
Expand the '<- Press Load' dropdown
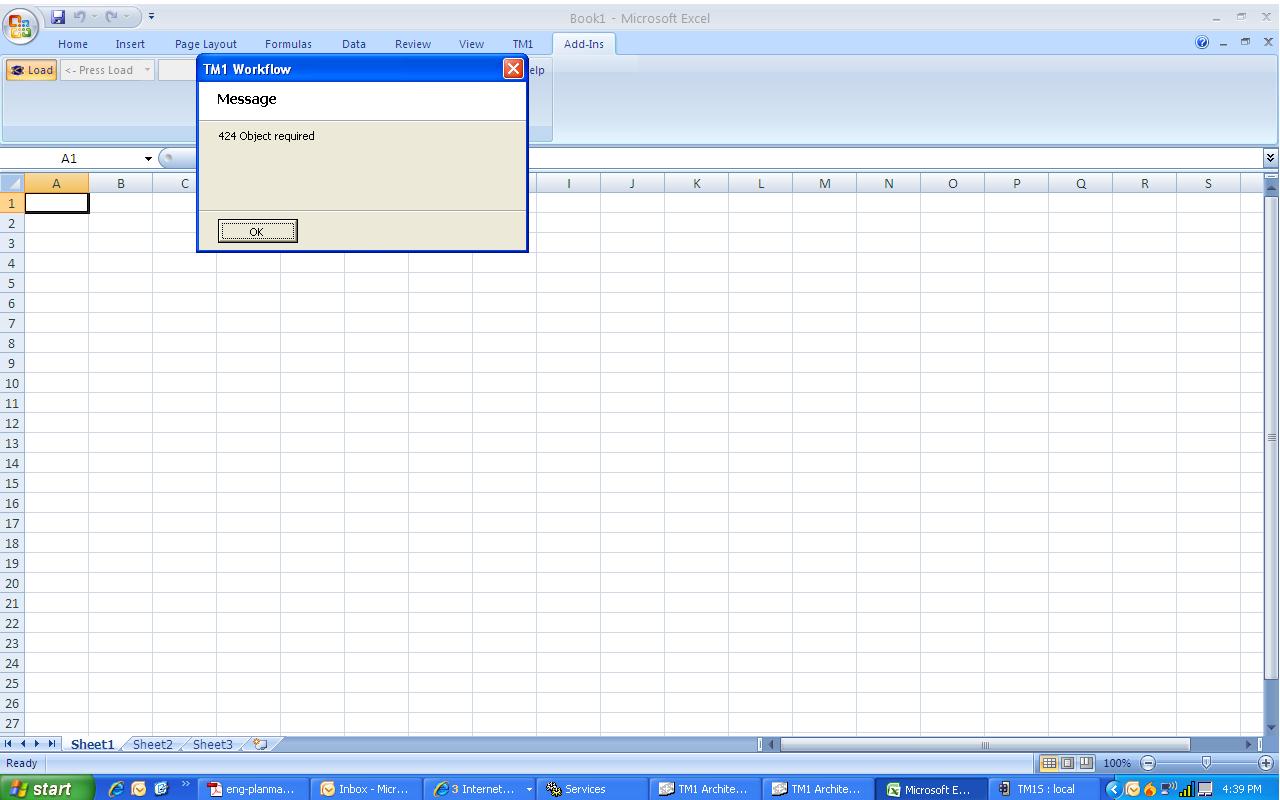pyautogui.click(x=147, y=70)
